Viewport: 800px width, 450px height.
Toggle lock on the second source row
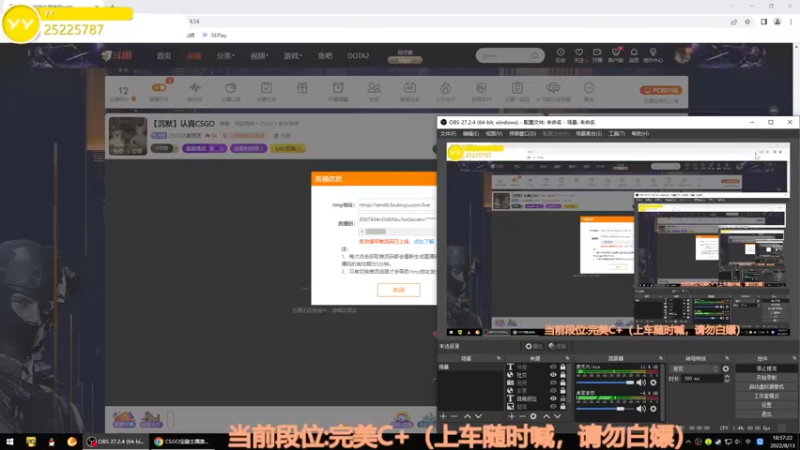pos(563,374)
